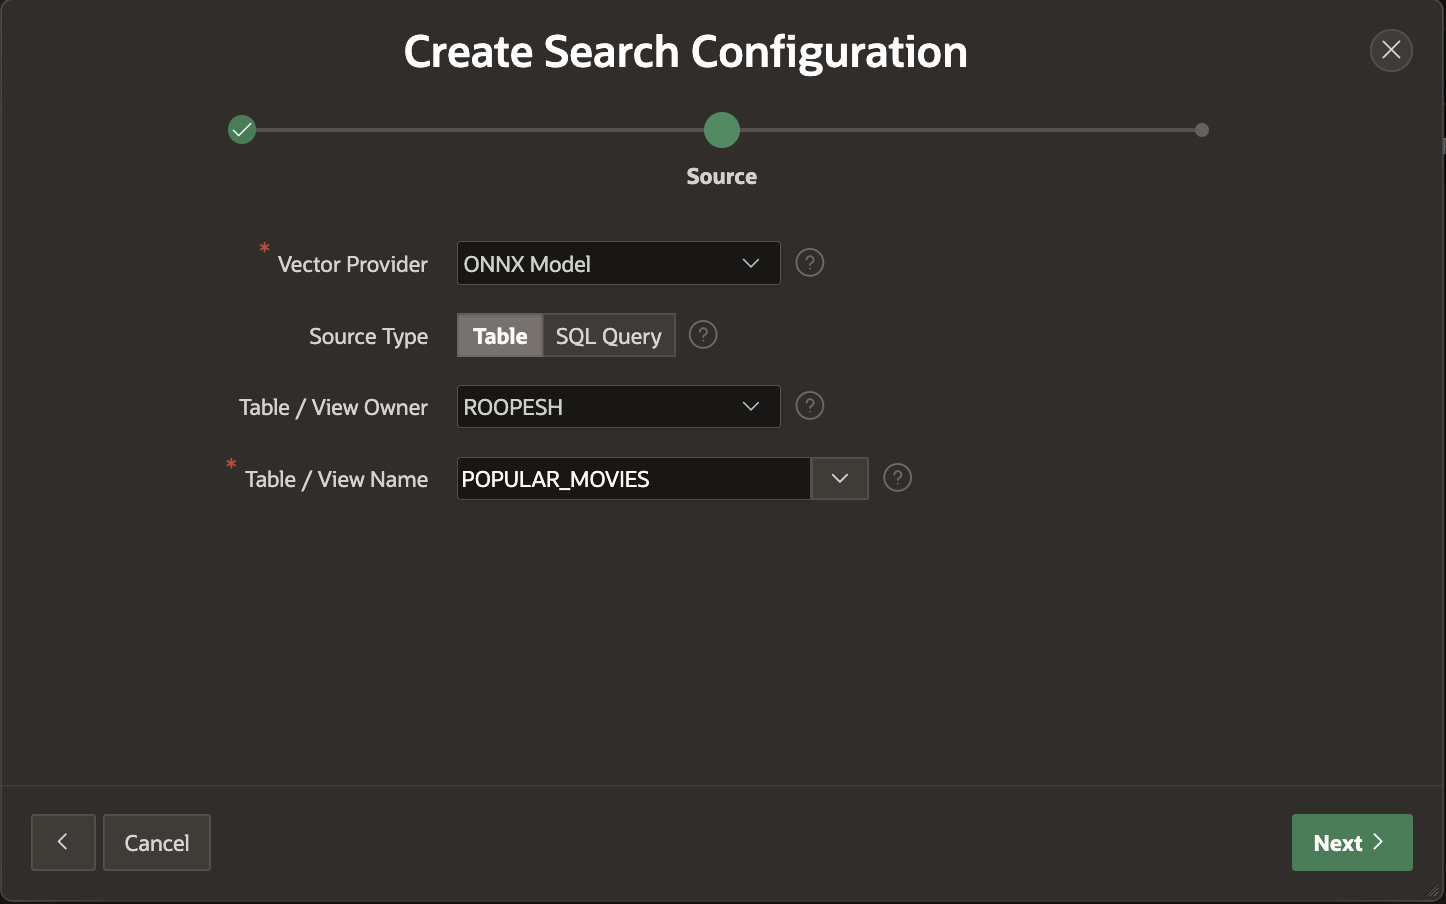Viewport: 1446px width, 904px height.
Task: Go back using the previous arrow button
Action: tap(63, 842)
